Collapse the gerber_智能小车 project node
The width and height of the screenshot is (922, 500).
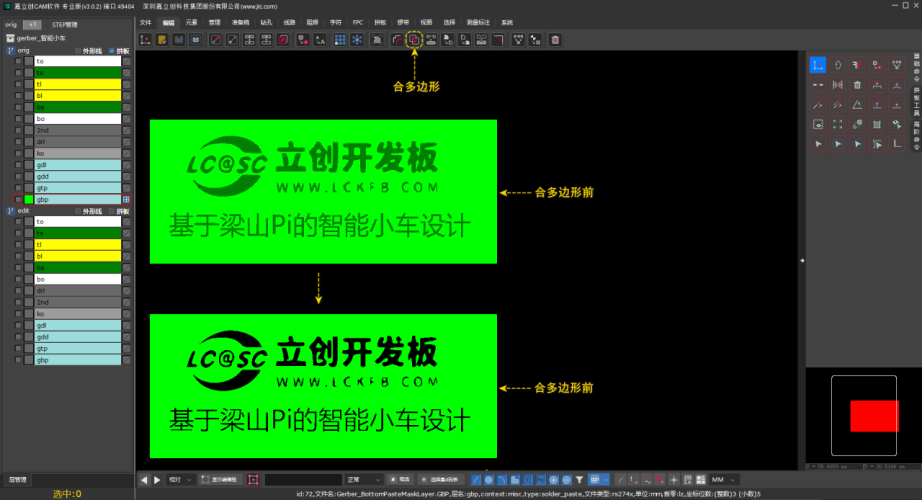click(x=10, y=38)
